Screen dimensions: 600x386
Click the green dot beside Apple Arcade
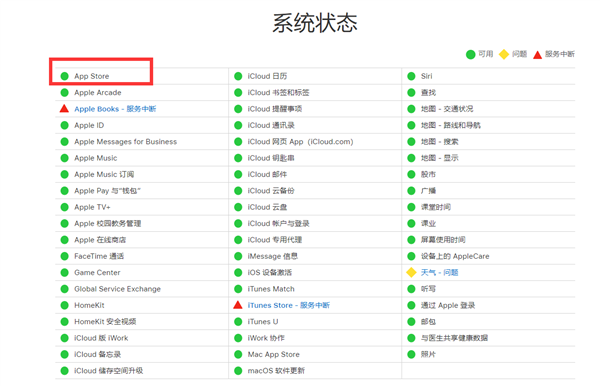coord(64,93)
